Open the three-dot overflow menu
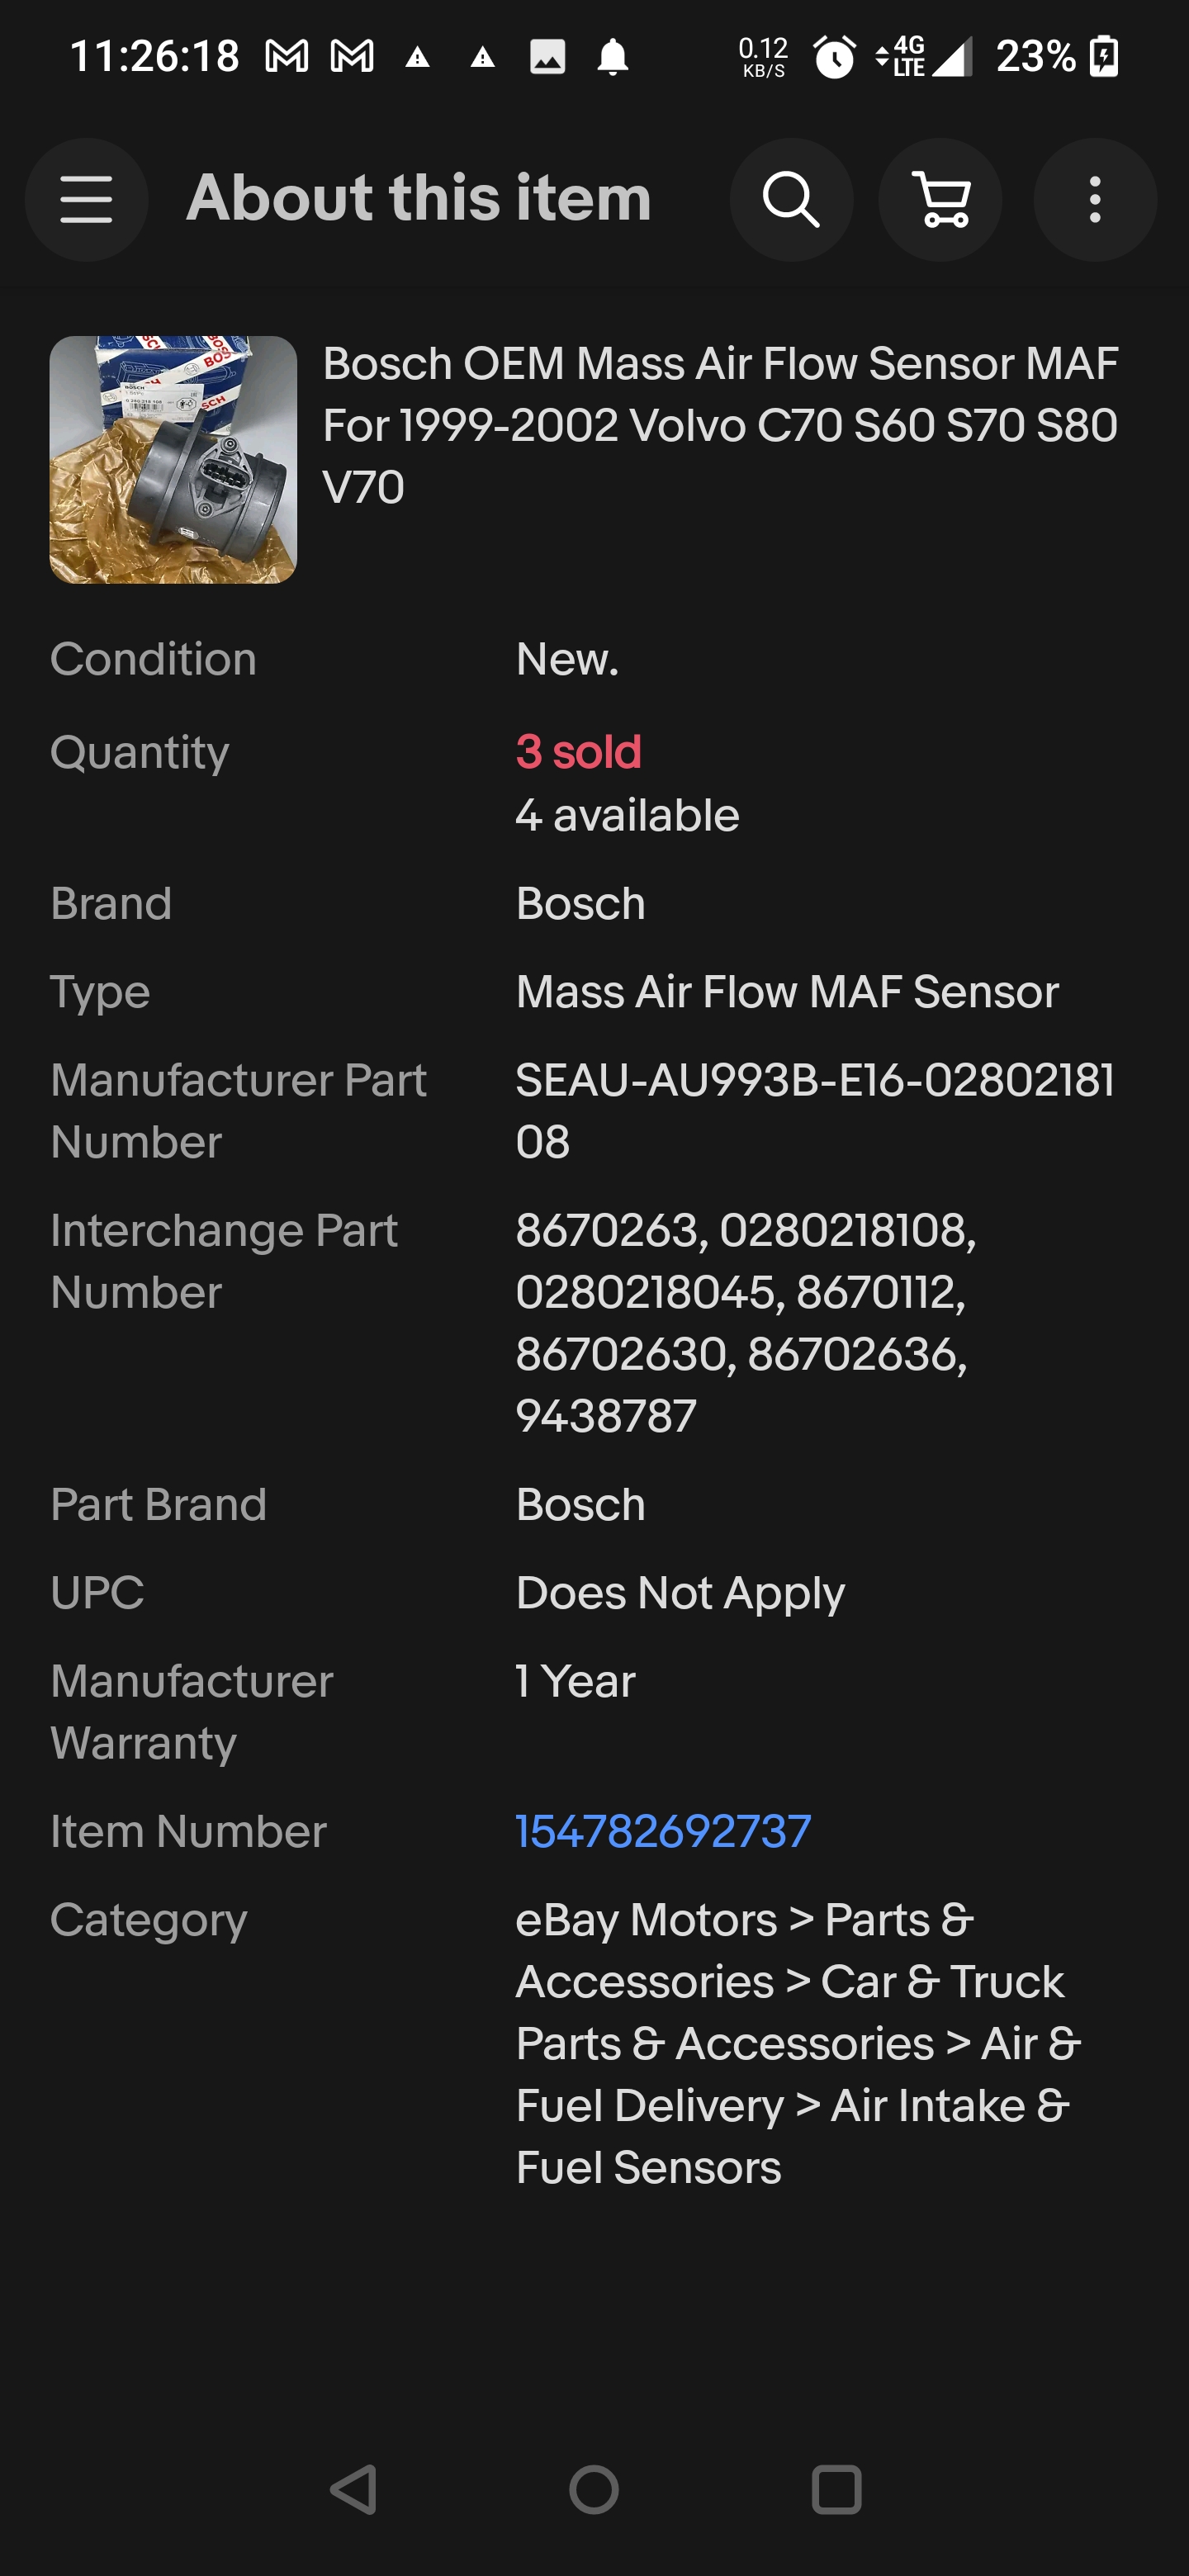 [x=1094, y=199]
